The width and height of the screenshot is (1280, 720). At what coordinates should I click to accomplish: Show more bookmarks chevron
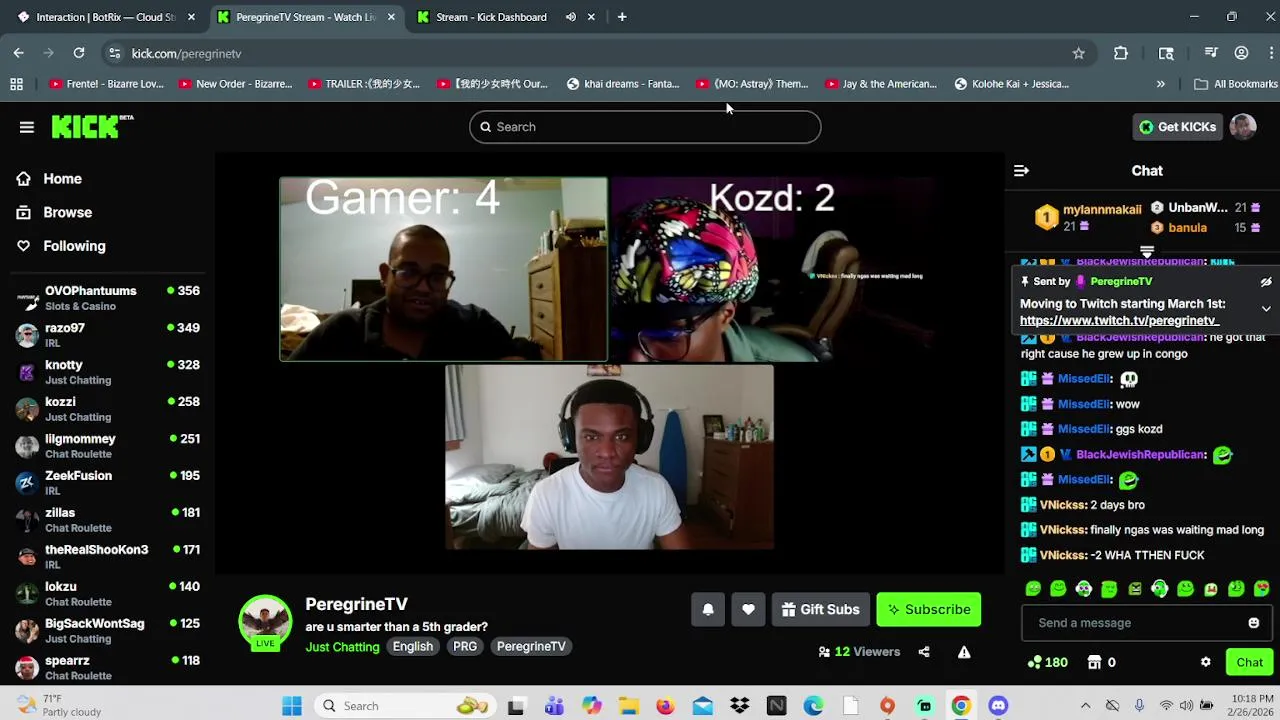coord(1160,84)
